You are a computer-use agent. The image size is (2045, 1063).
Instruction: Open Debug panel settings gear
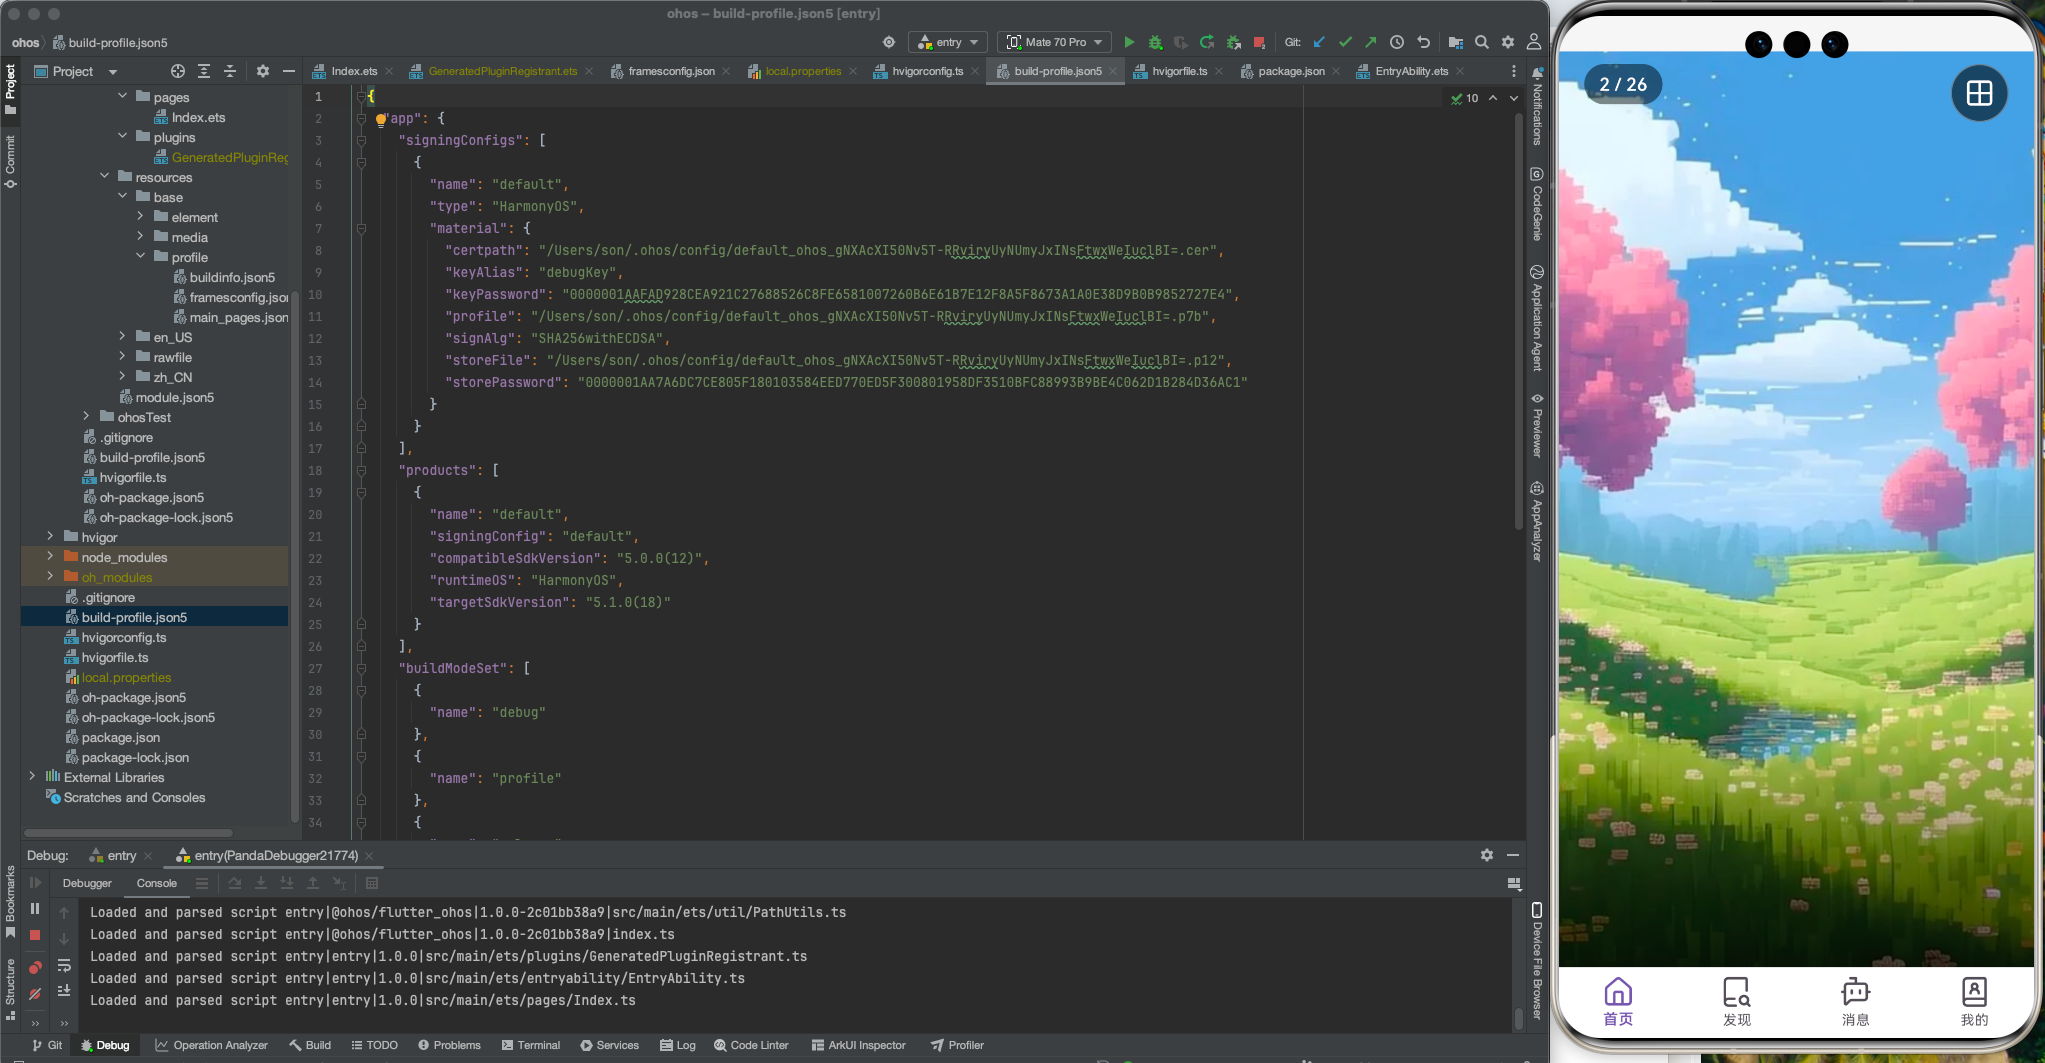coord(1487,855)
